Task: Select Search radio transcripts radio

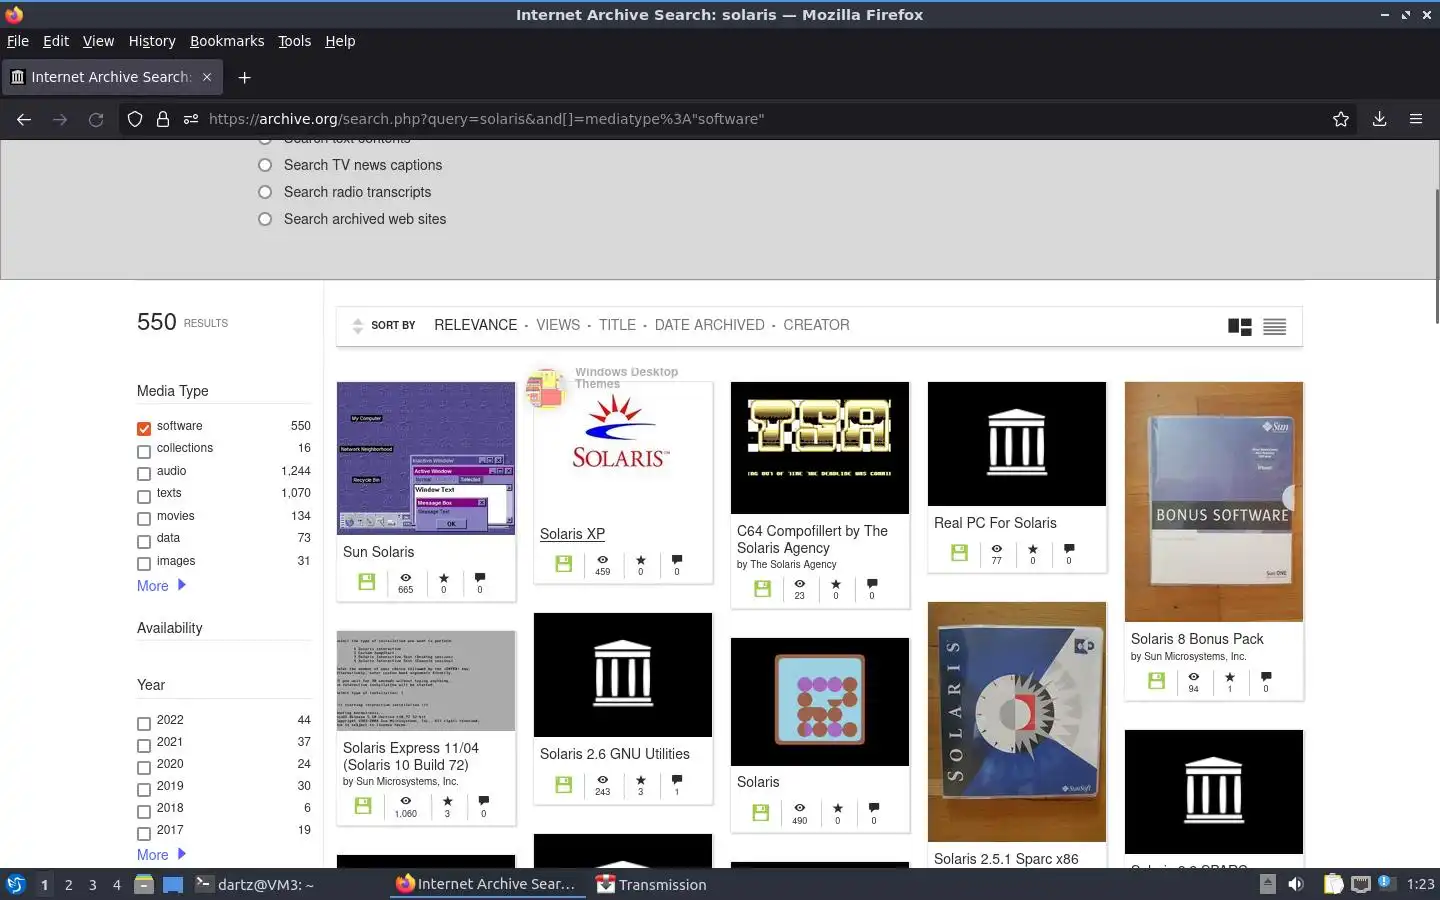Action: click(265, 192)
